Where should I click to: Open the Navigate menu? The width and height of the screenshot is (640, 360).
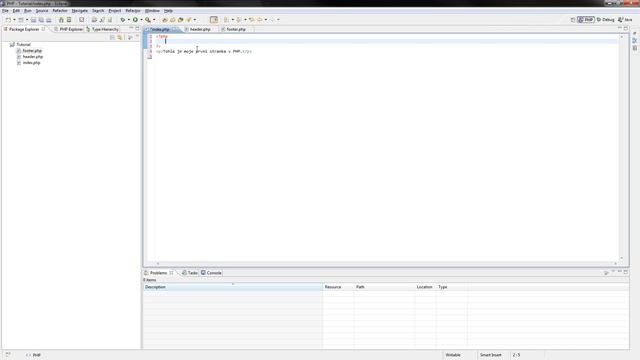point(80,11)
